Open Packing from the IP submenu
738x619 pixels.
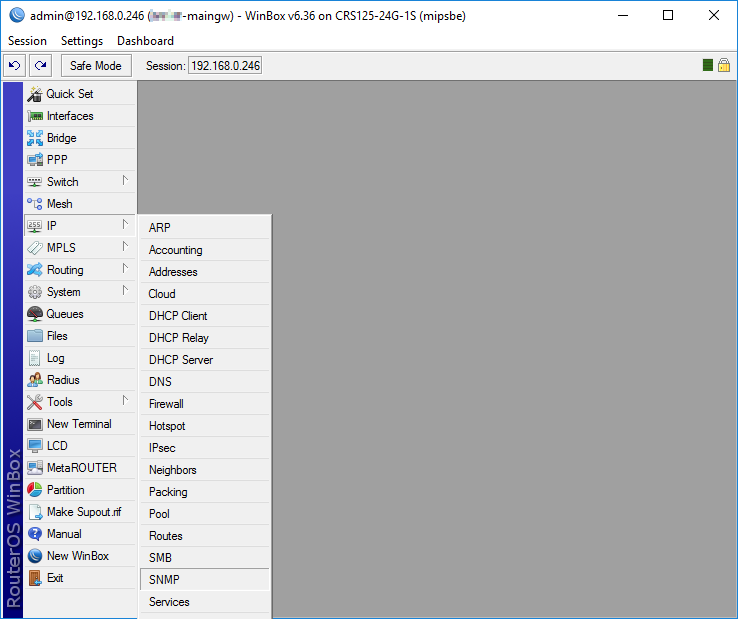click(205, 492)
